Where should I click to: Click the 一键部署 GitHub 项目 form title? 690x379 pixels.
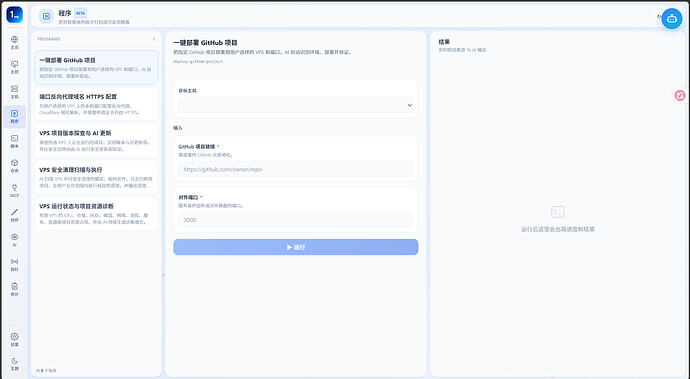pyautogui.click(x=206, y=43)
